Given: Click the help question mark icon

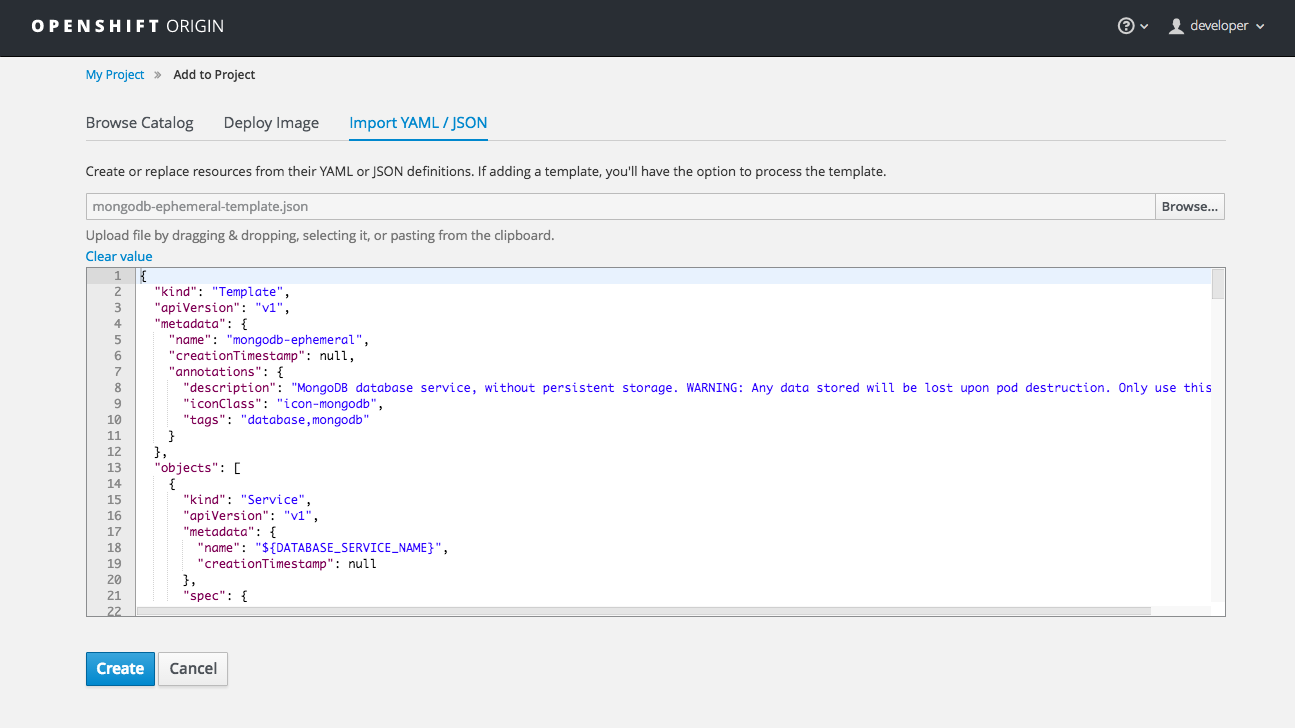Looking at the screenshot, I should coord(1126,26).
